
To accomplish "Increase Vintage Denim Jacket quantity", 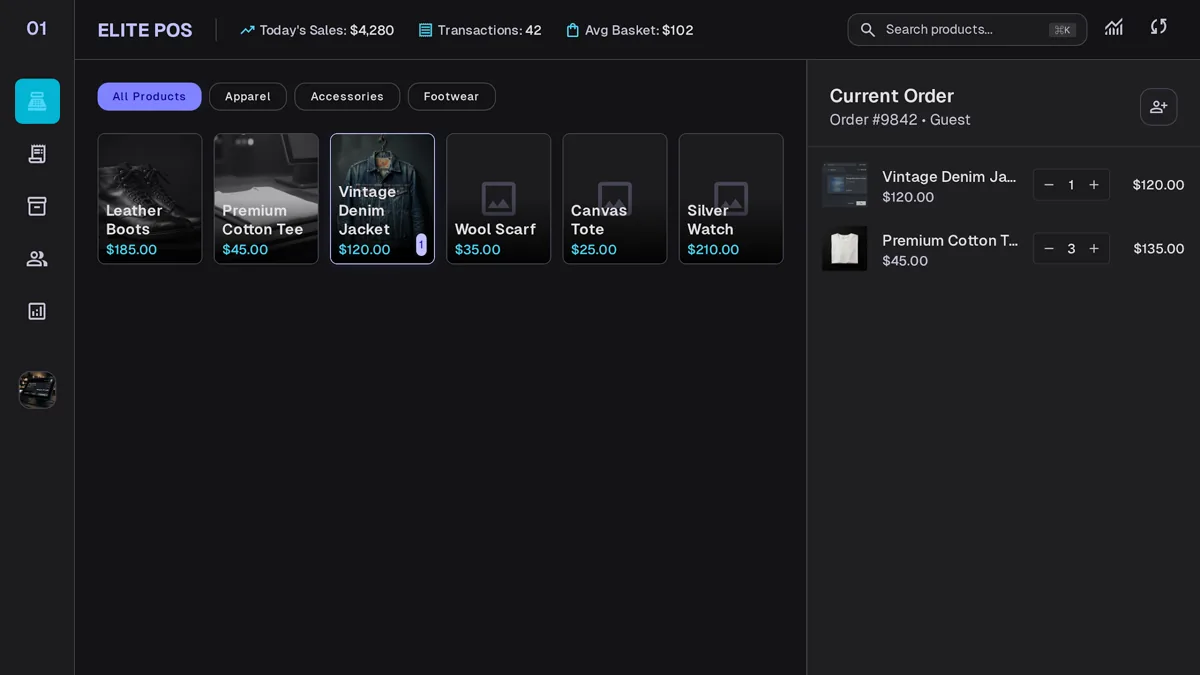I will (1094, 185).
